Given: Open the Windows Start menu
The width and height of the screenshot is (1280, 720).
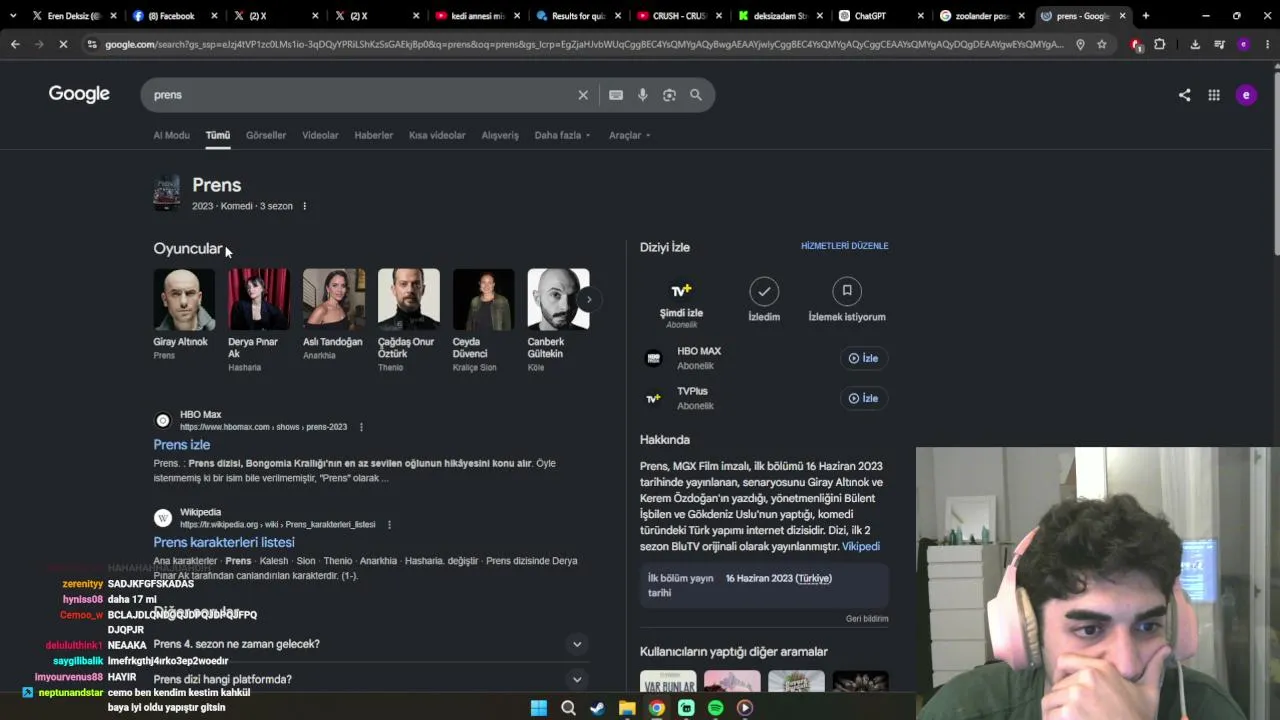Looking at the screenshot, I should click(539, 708).
